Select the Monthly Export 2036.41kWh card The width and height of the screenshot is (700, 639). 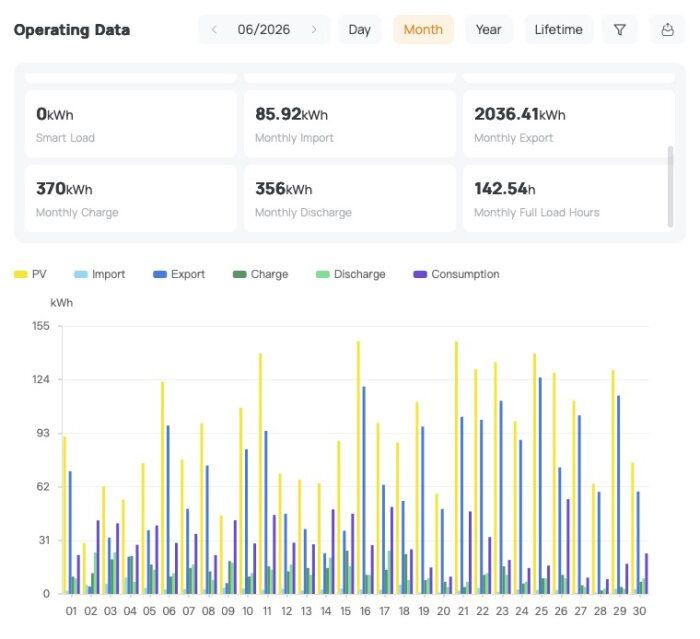tap(569, 124)
